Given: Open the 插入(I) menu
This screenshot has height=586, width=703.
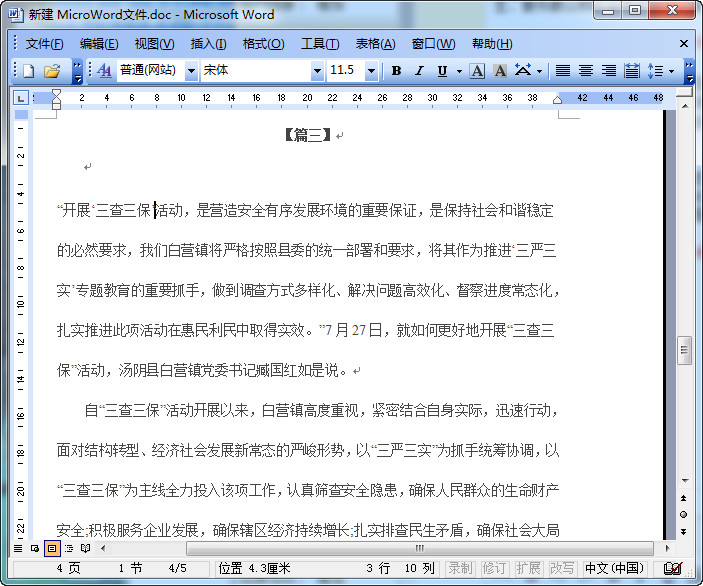Looking at the screenshot, I should point(208,44).
